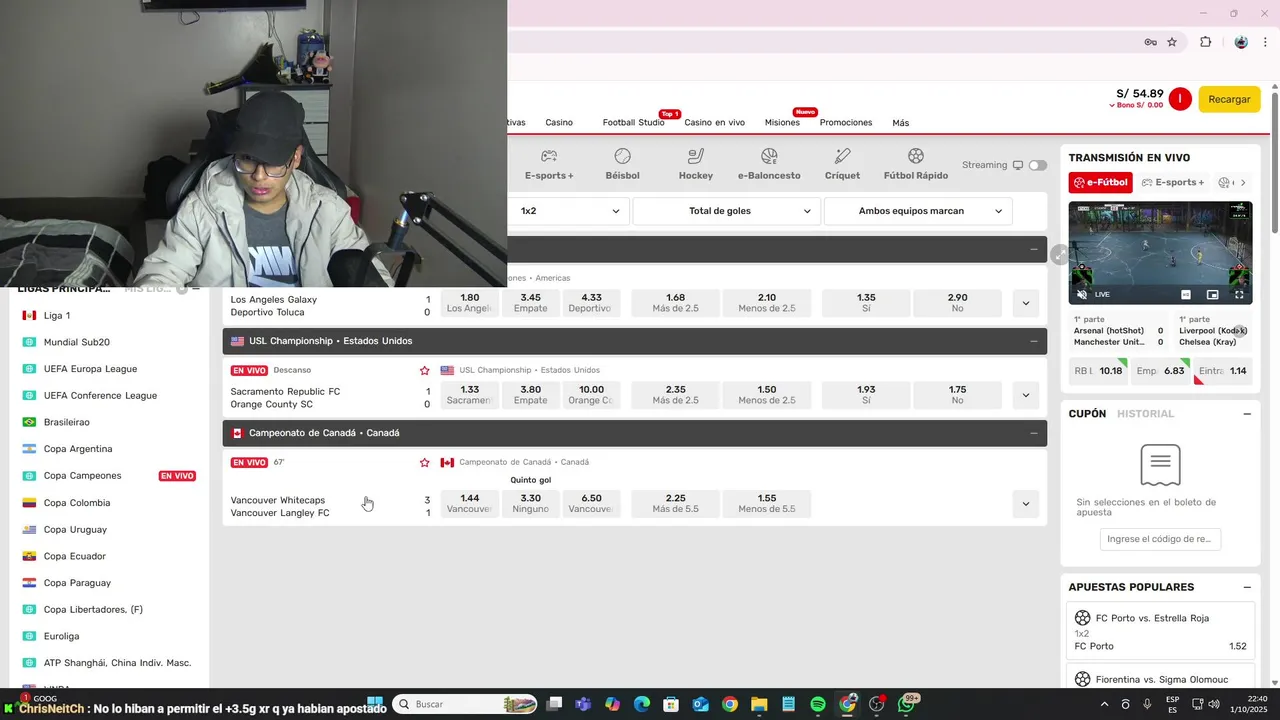The height and width of the screenshot is (720, 1280).
Task: Open Football Studio menu item
Action: (x=633, y=123)
